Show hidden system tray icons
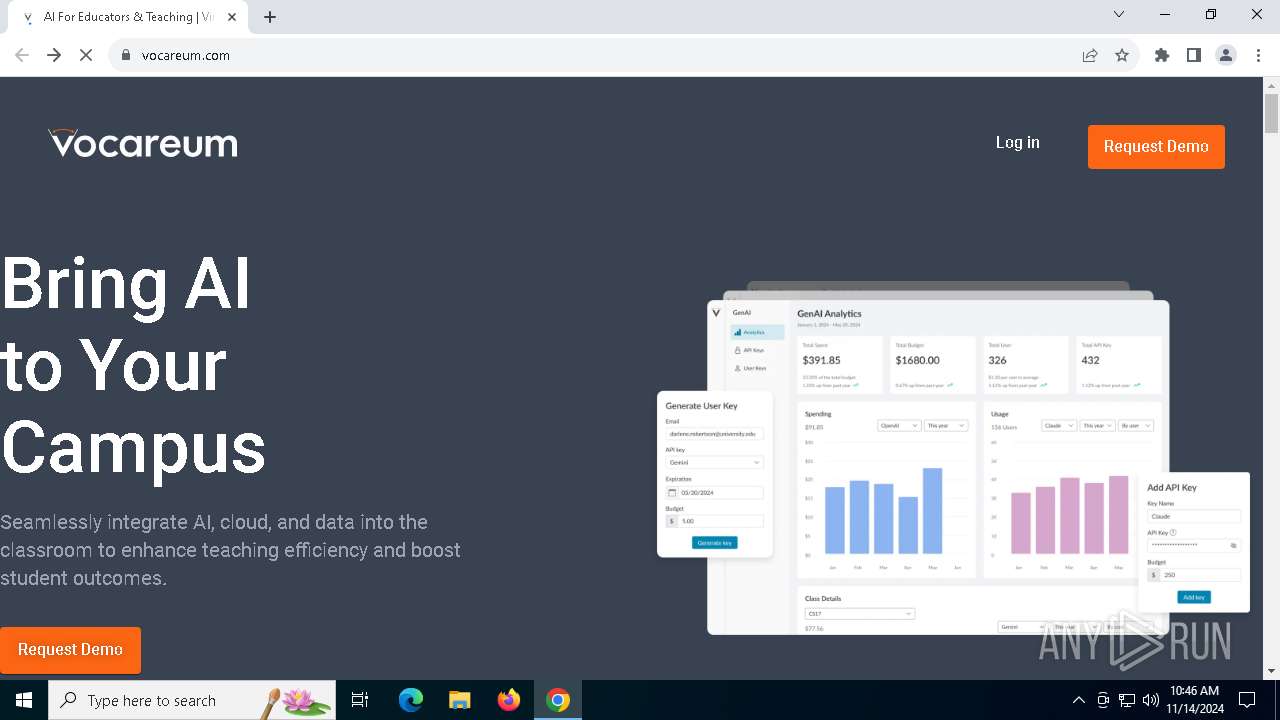1280x720 pixels. [1078, 700]
